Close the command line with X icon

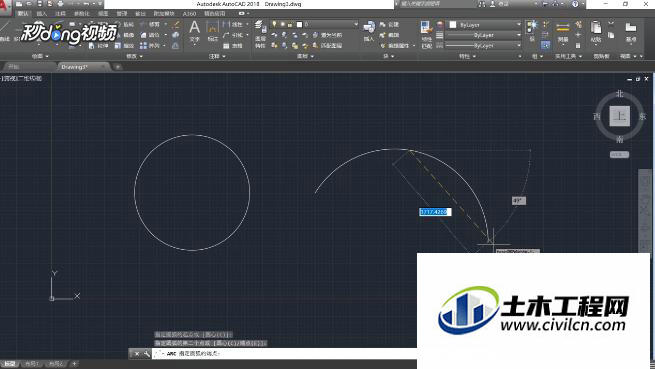click(x=137, y=354)
